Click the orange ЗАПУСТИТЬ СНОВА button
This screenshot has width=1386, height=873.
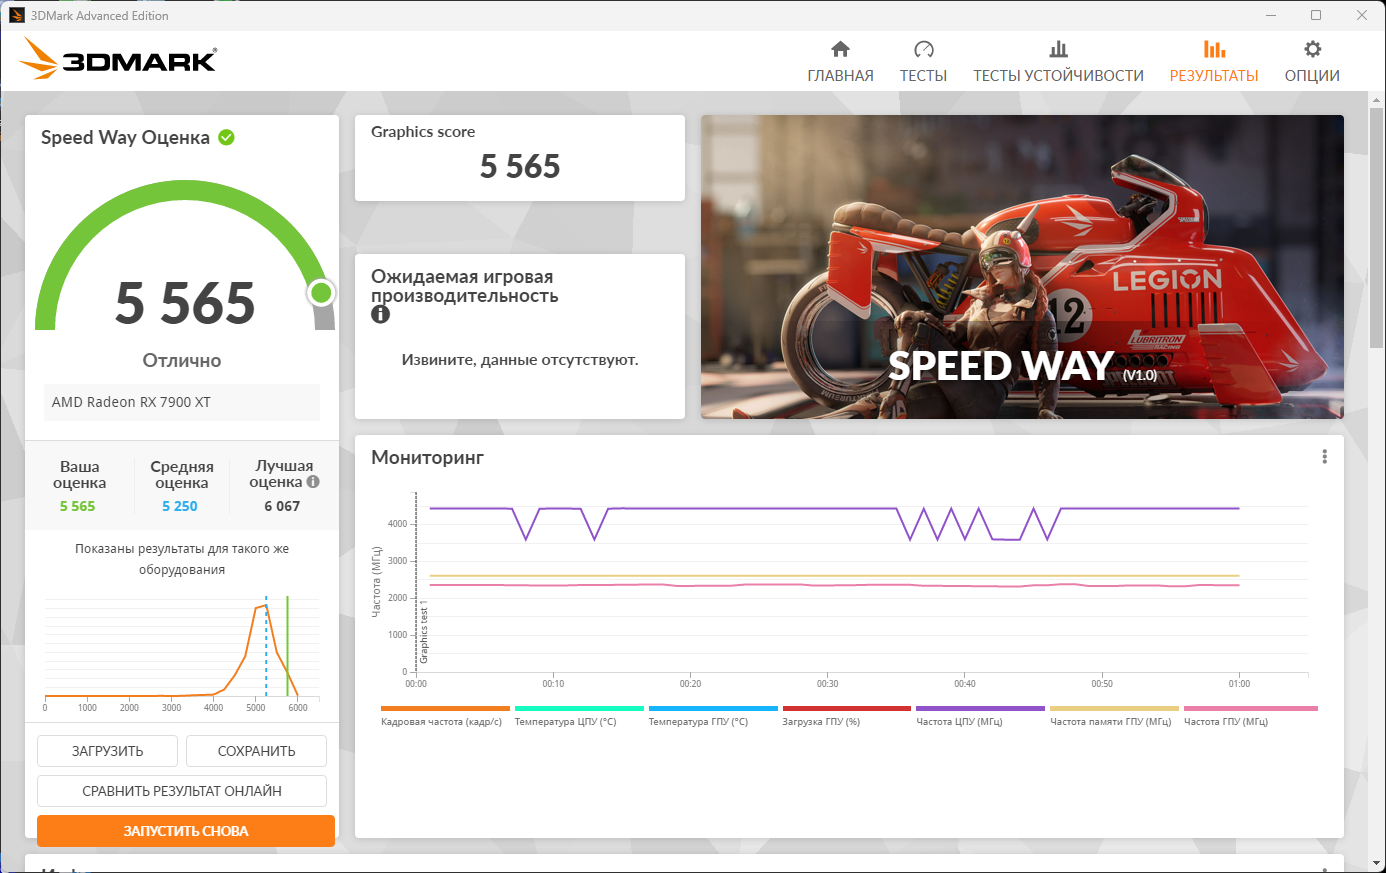[x=186, y=831]
